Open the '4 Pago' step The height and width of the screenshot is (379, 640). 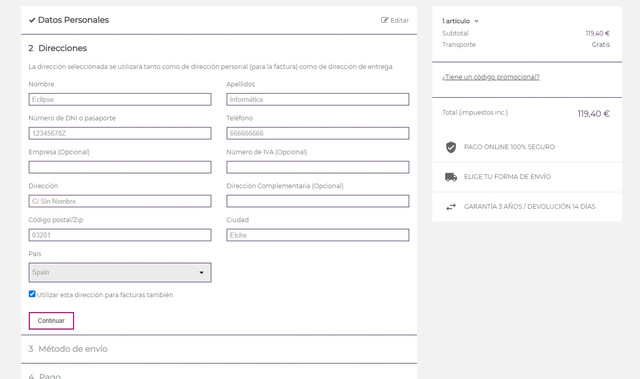click(45, 376)
